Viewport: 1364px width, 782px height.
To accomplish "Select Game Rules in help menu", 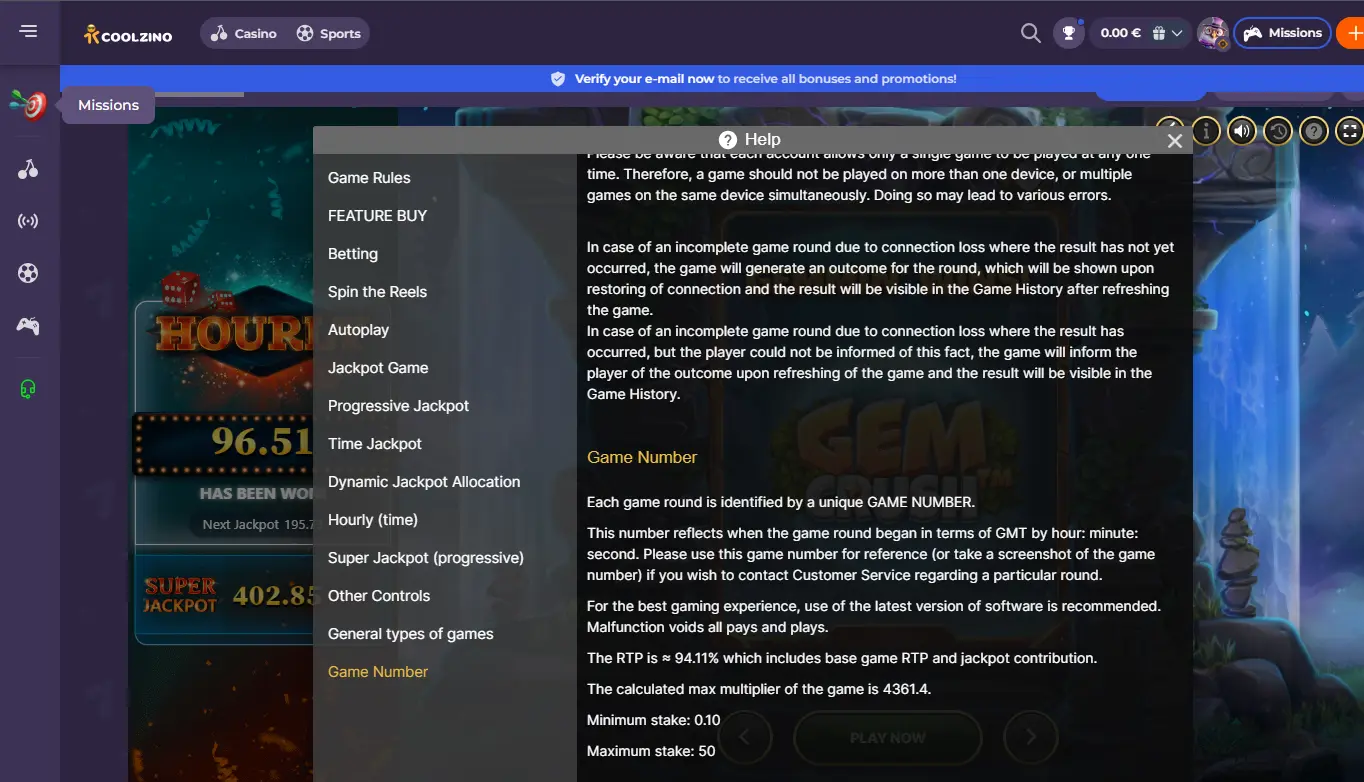I will 369,178.
